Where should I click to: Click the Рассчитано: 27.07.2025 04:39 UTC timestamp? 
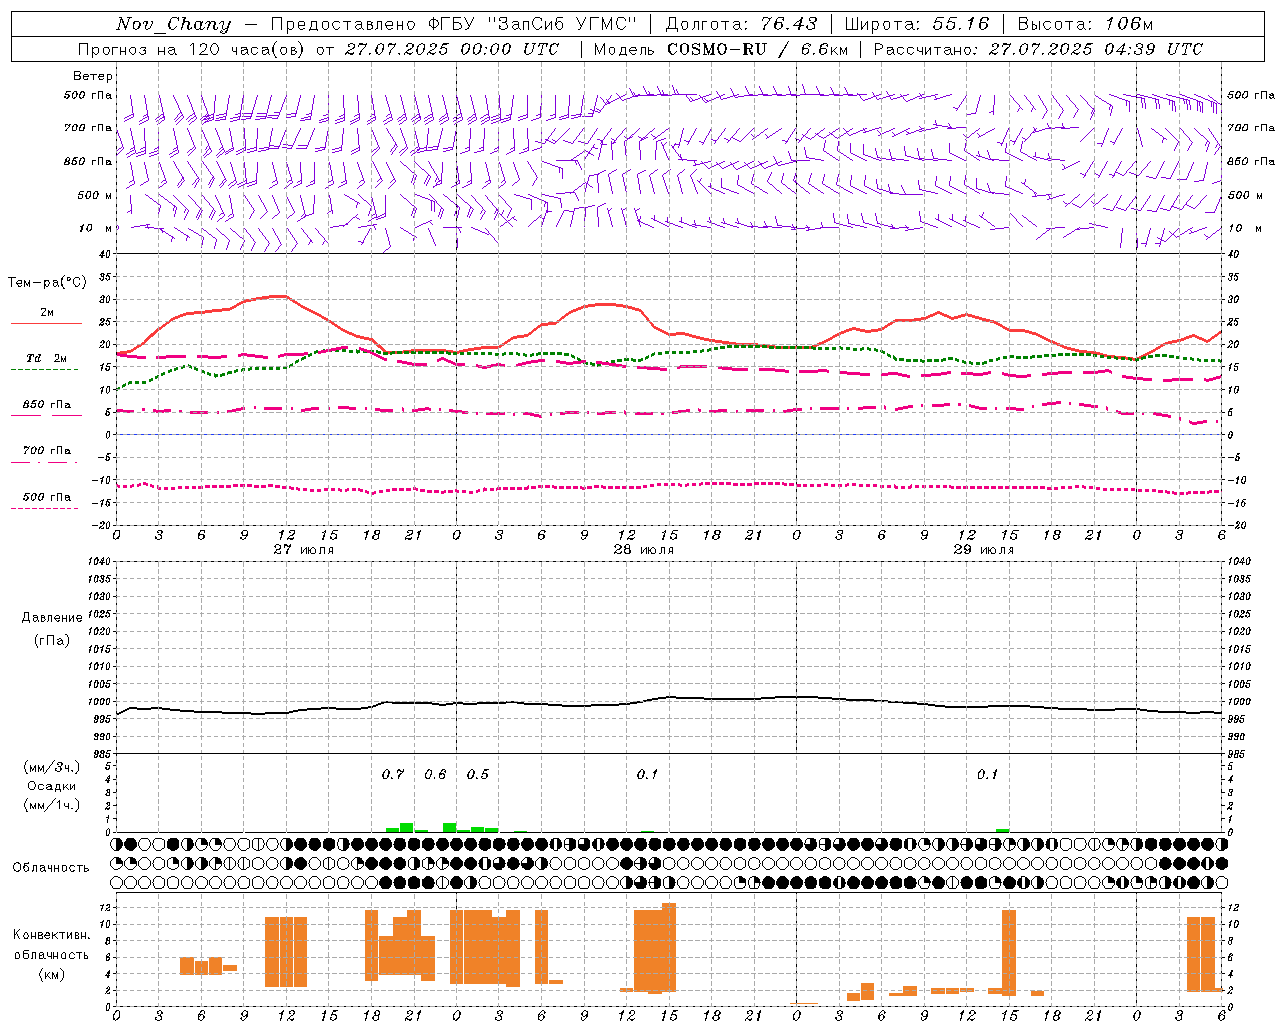(x=1038, y=49)
